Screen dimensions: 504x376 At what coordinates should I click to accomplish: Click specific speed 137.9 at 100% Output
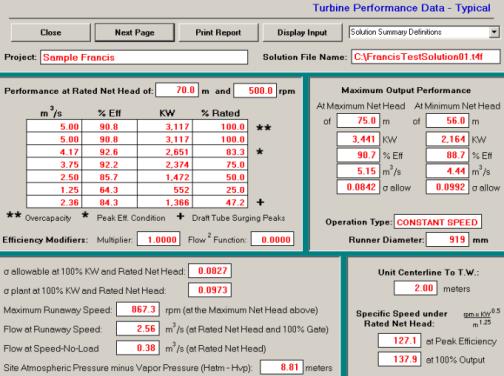point(400,359)
